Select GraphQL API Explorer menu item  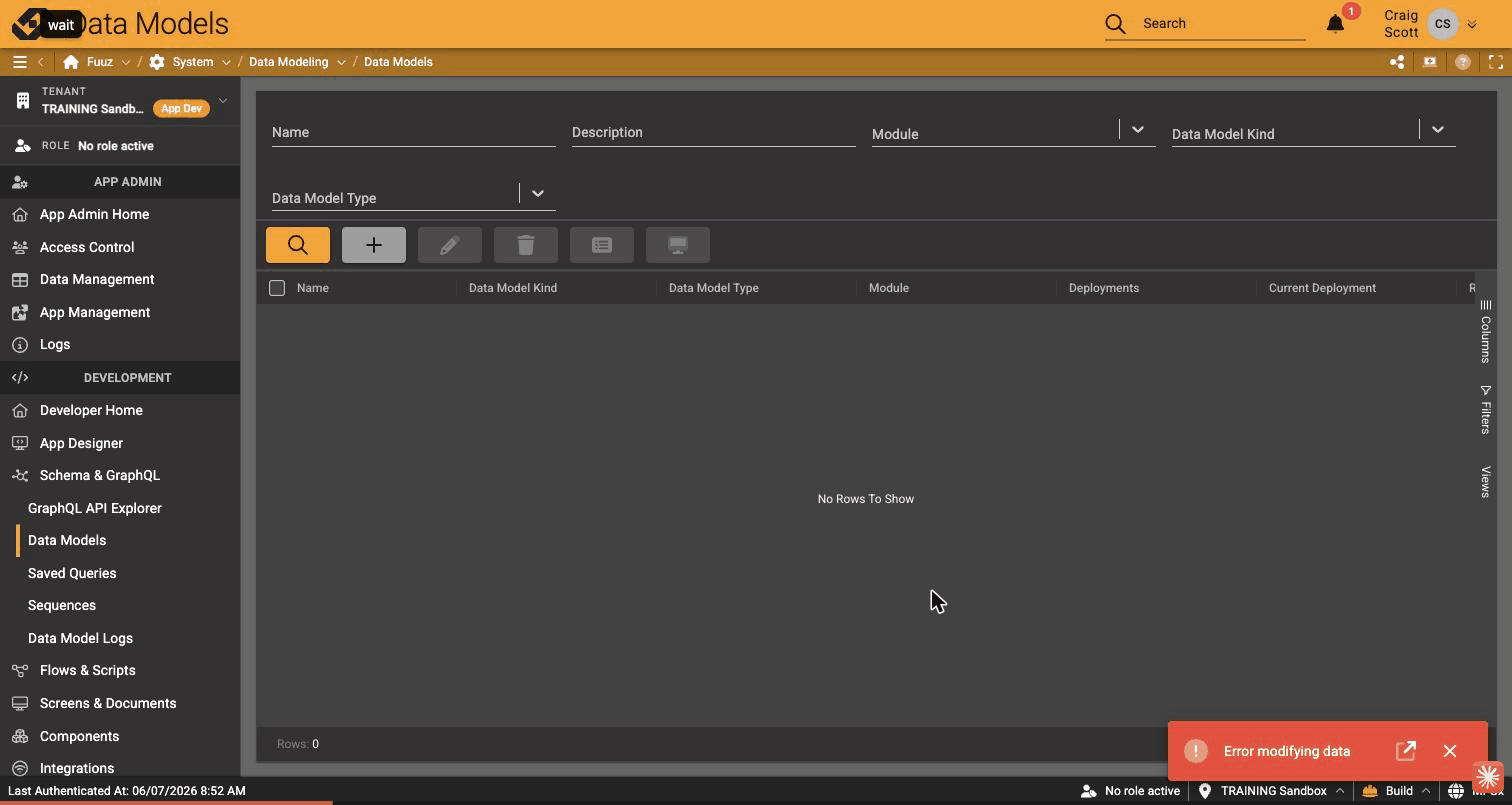point(95,508)
